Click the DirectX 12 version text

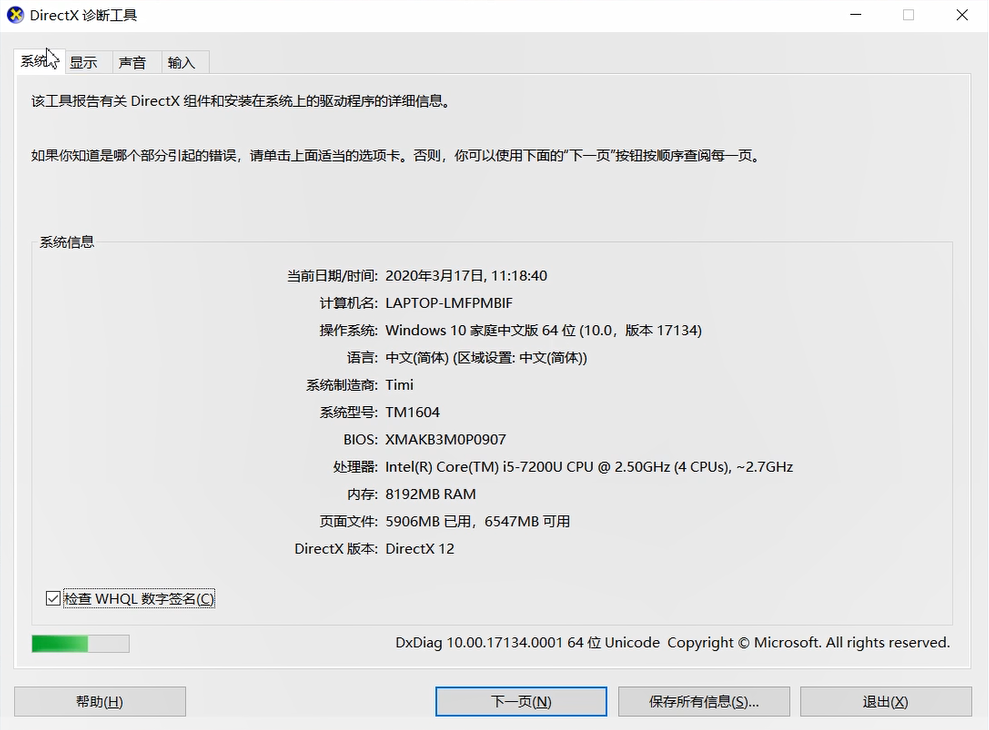pyautogui.click(x=421, y=548)
